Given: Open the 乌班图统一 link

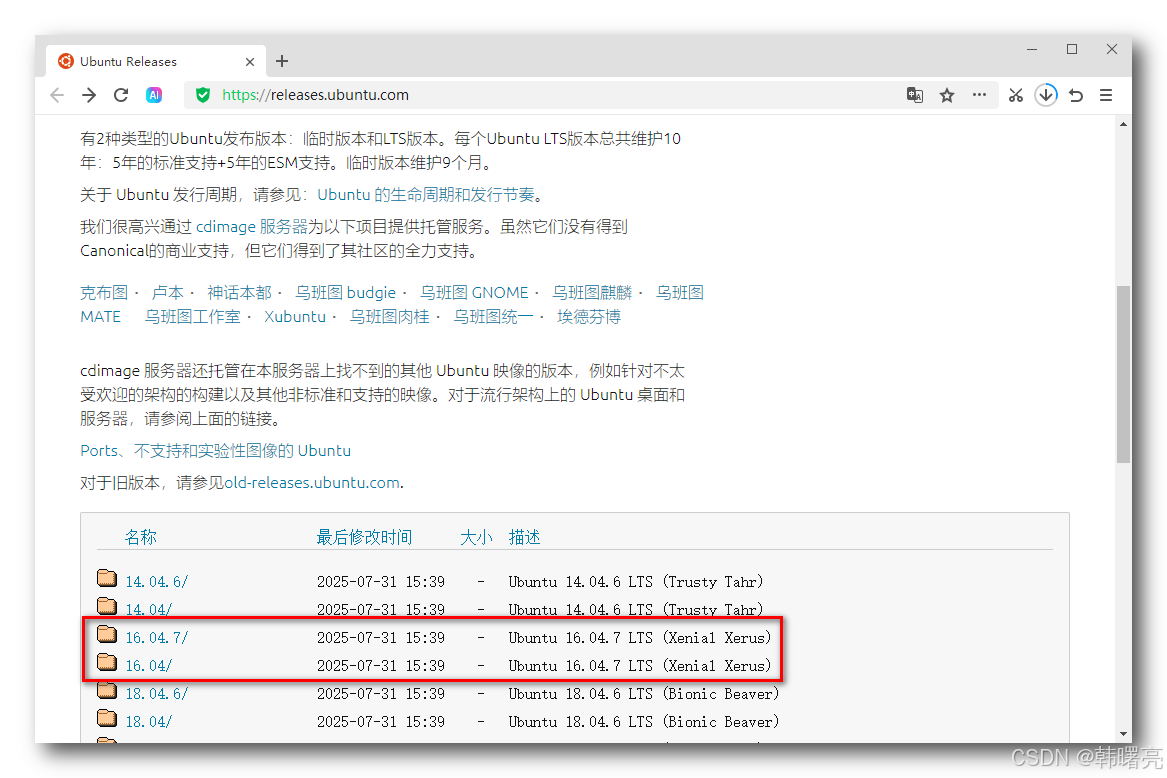Looking at the screenshot, I should point(493,317).
